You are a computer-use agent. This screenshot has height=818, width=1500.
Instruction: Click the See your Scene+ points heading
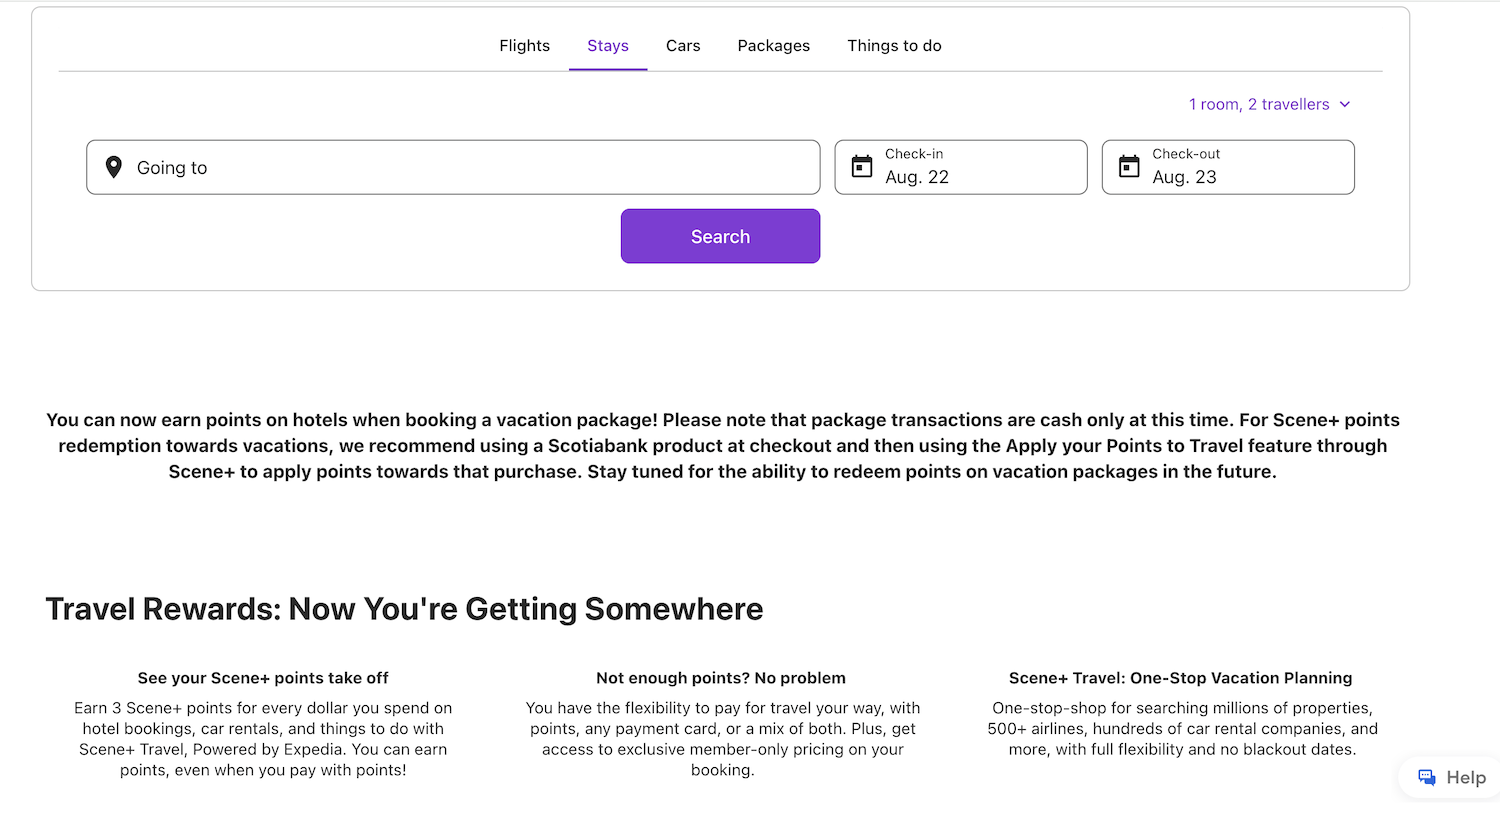click(263, 678)
